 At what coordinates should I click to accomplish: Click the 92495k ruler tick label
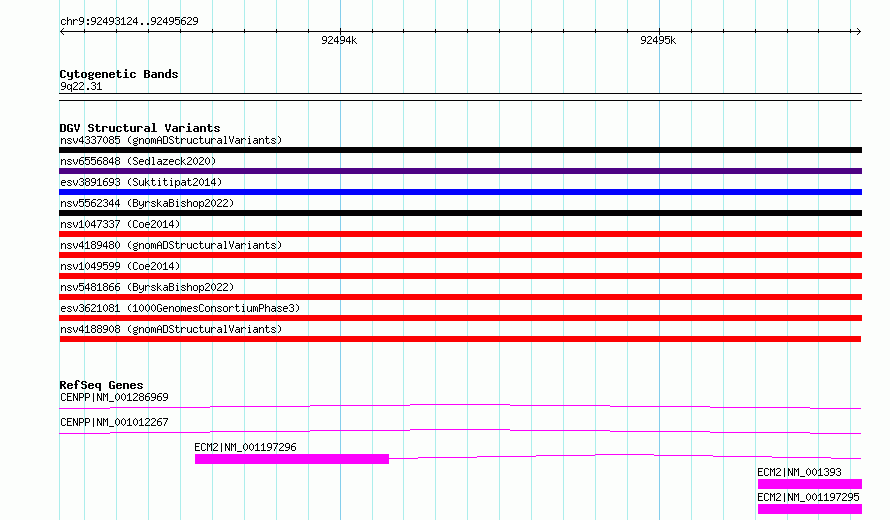click(658, 40)
